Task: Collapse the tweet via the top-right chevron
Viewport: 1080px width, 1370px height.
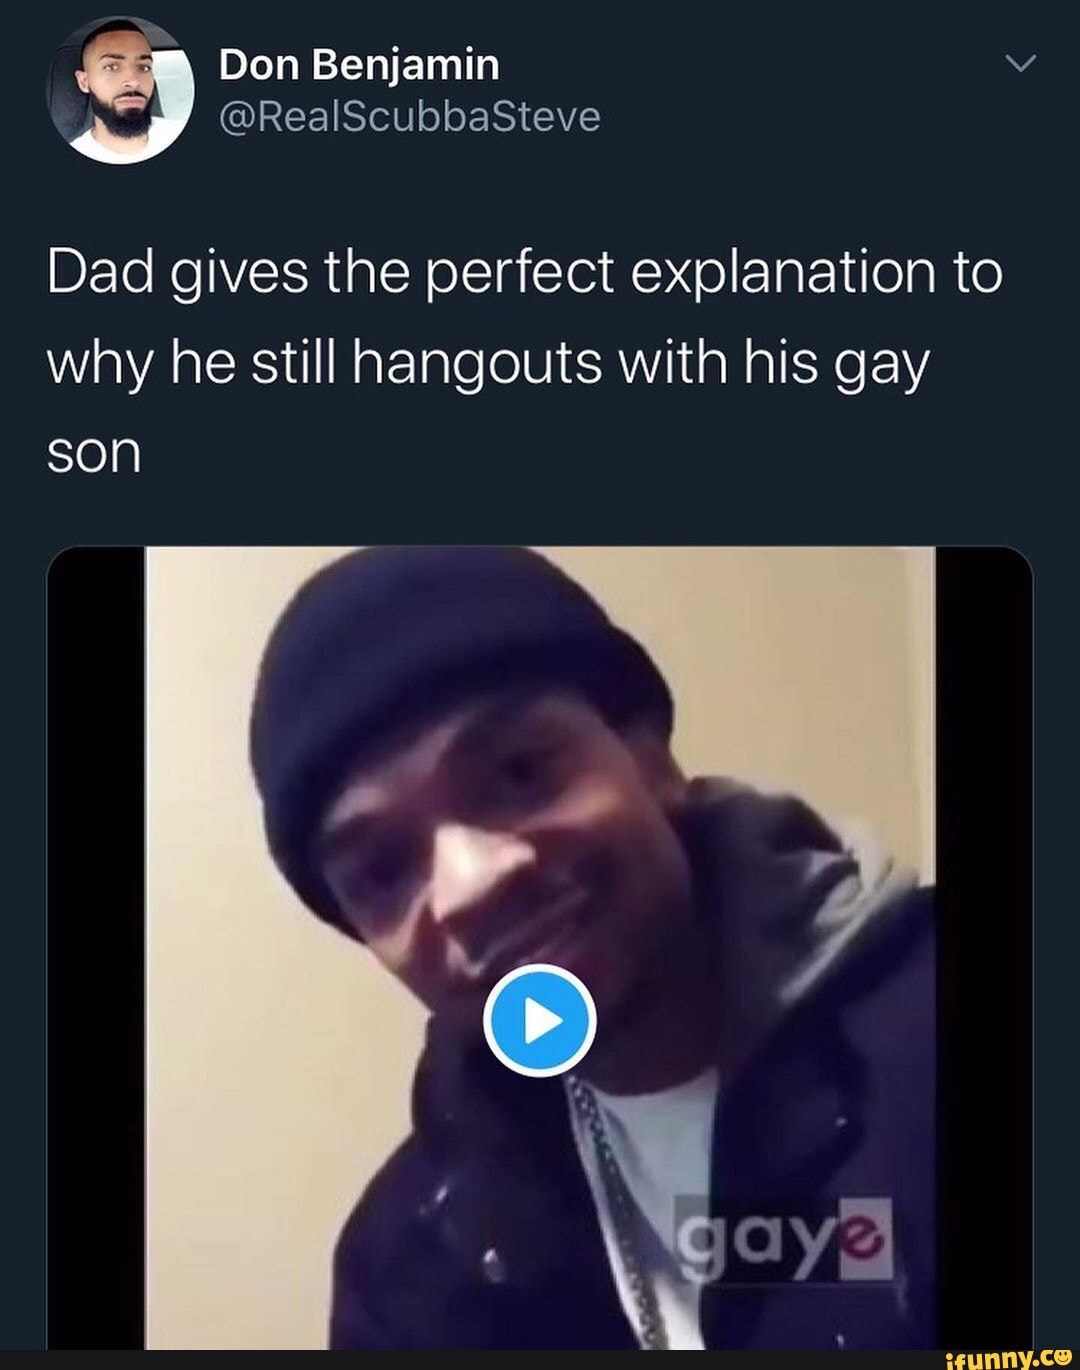Action: pos(1022,62)
